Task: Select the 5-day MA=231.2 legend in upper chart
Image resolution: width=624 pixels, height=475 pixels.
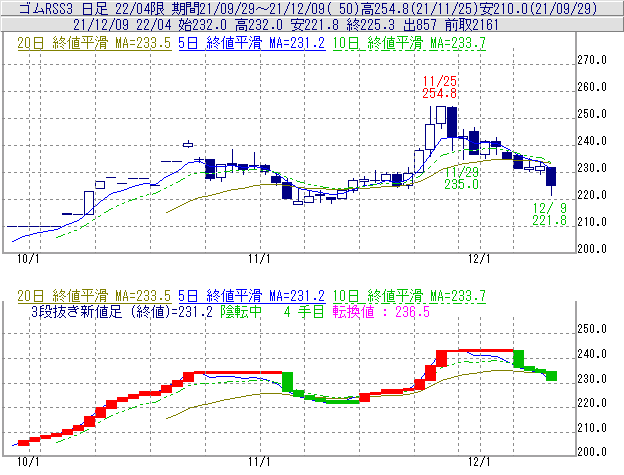Action: click(252, 43)
